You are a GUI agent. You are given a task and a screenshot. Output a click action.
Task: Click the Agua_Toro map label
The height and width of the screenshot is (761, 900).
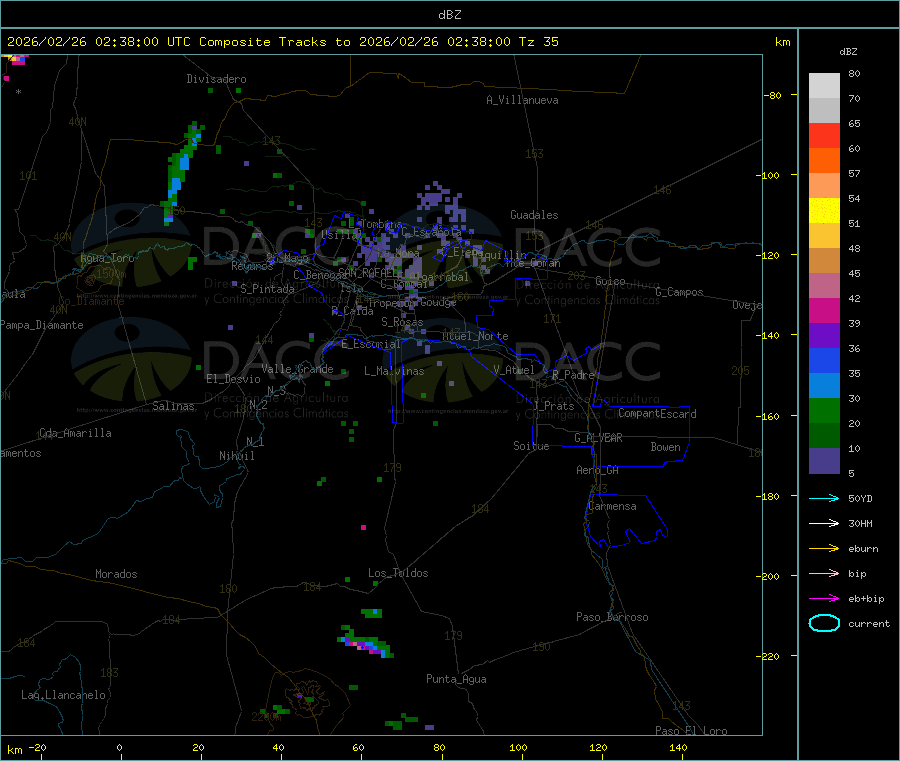[107, 258]
